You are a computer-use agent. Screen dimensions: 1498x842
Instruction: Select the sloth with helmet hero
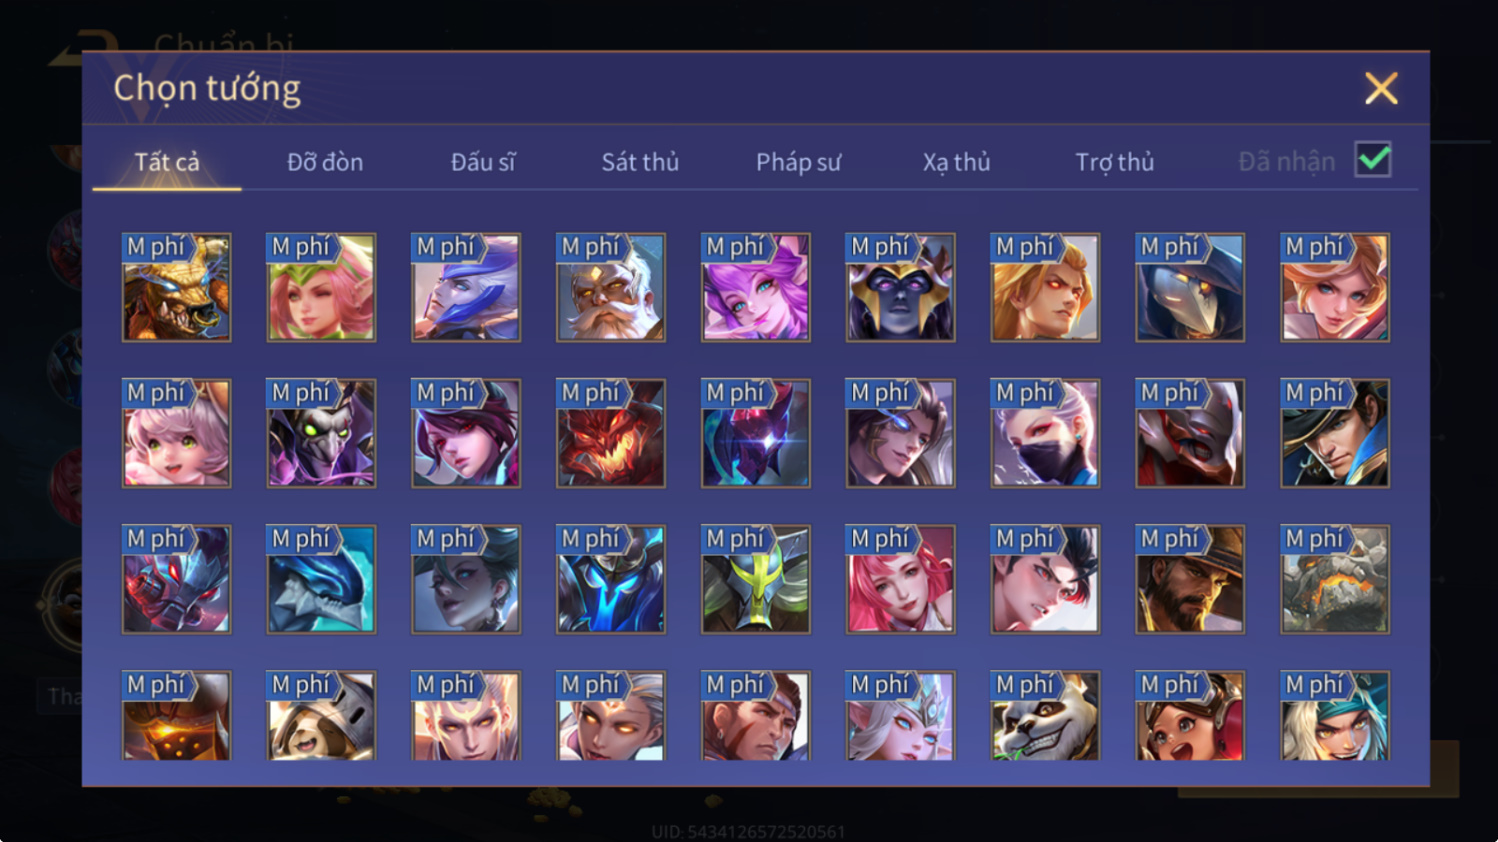point(321,716)
